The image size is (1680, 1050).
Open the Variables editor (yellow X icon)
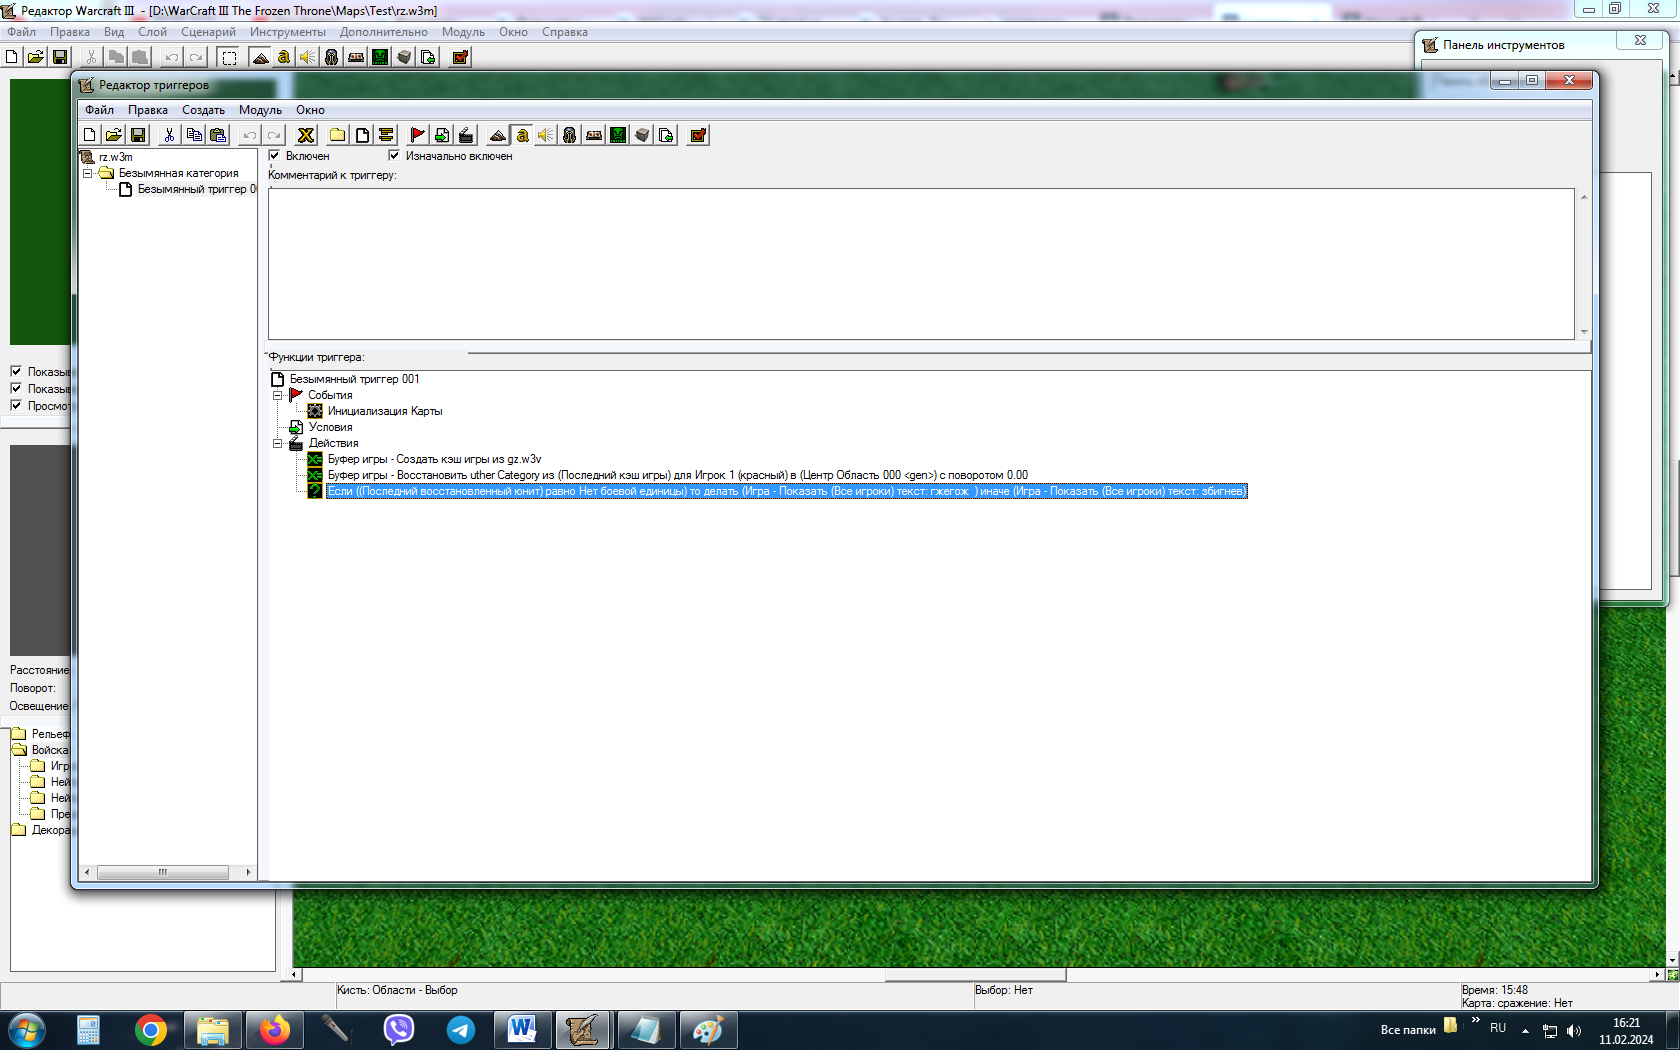306,135
